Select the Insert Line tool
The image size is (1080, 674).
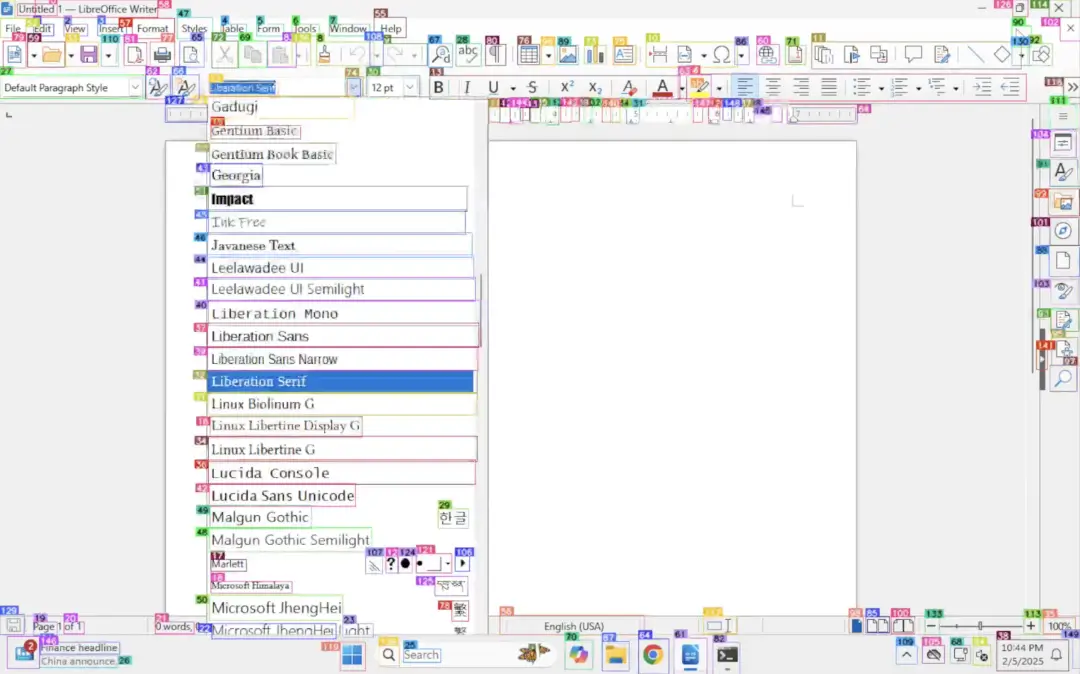tap(975, 54)
